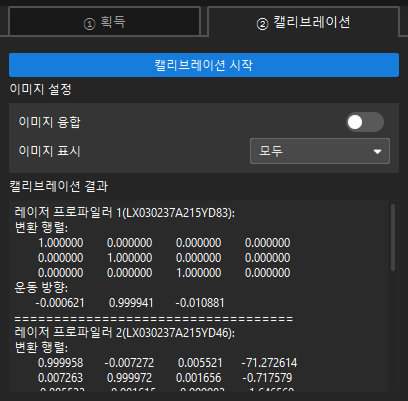Click the motion direction value -0.010881
Image resolution: width=408 pixels, height=401 pixels.
coord(200,303)
